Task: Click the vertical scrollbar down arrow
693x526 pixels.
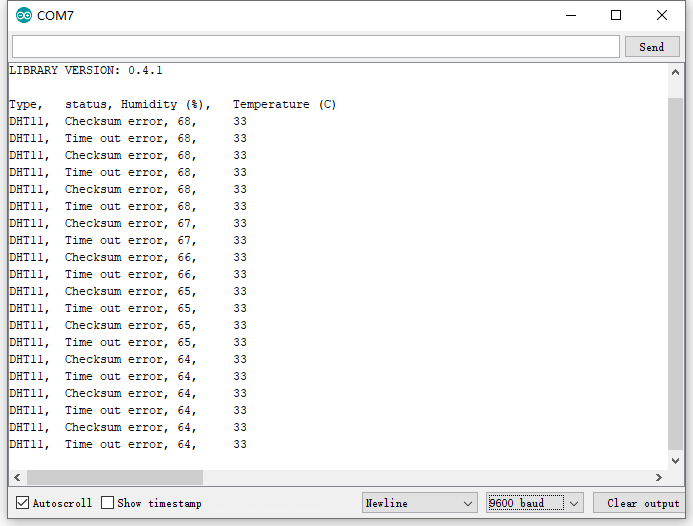Action: (x=675, y=461)
